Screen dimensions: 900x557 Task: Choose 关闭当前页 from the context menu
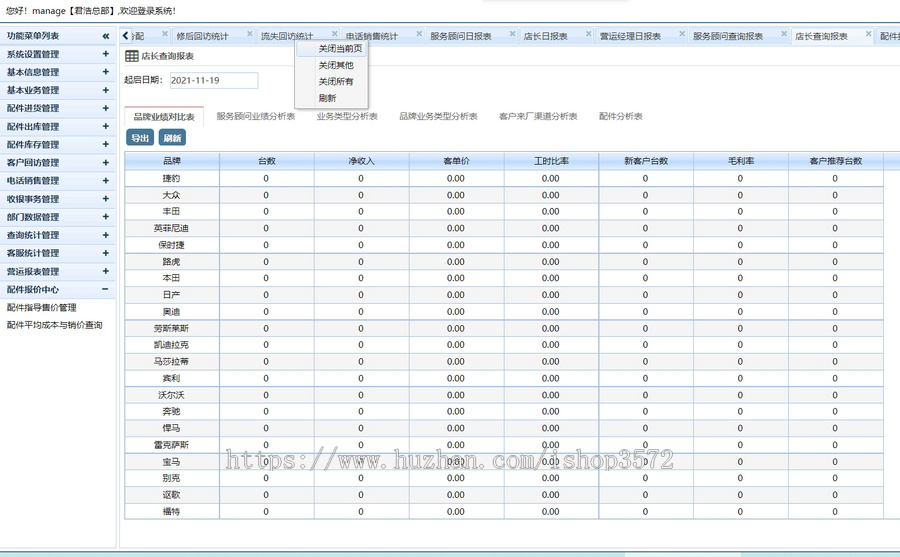pyautogui.click(x=331, y=49)
